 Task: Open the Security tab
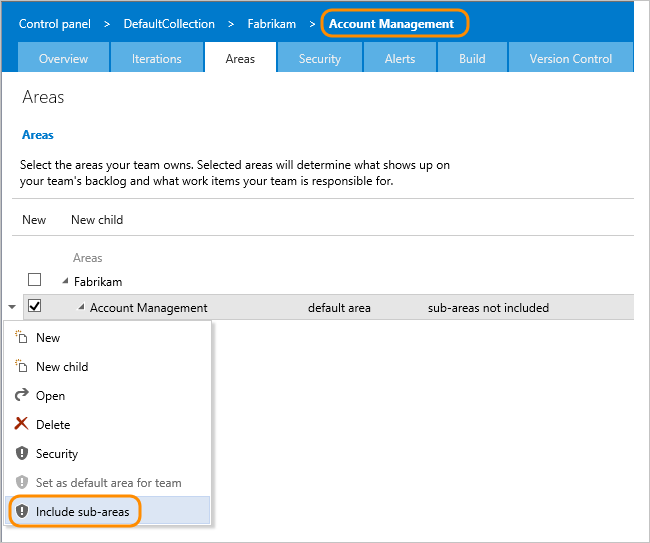320,58
